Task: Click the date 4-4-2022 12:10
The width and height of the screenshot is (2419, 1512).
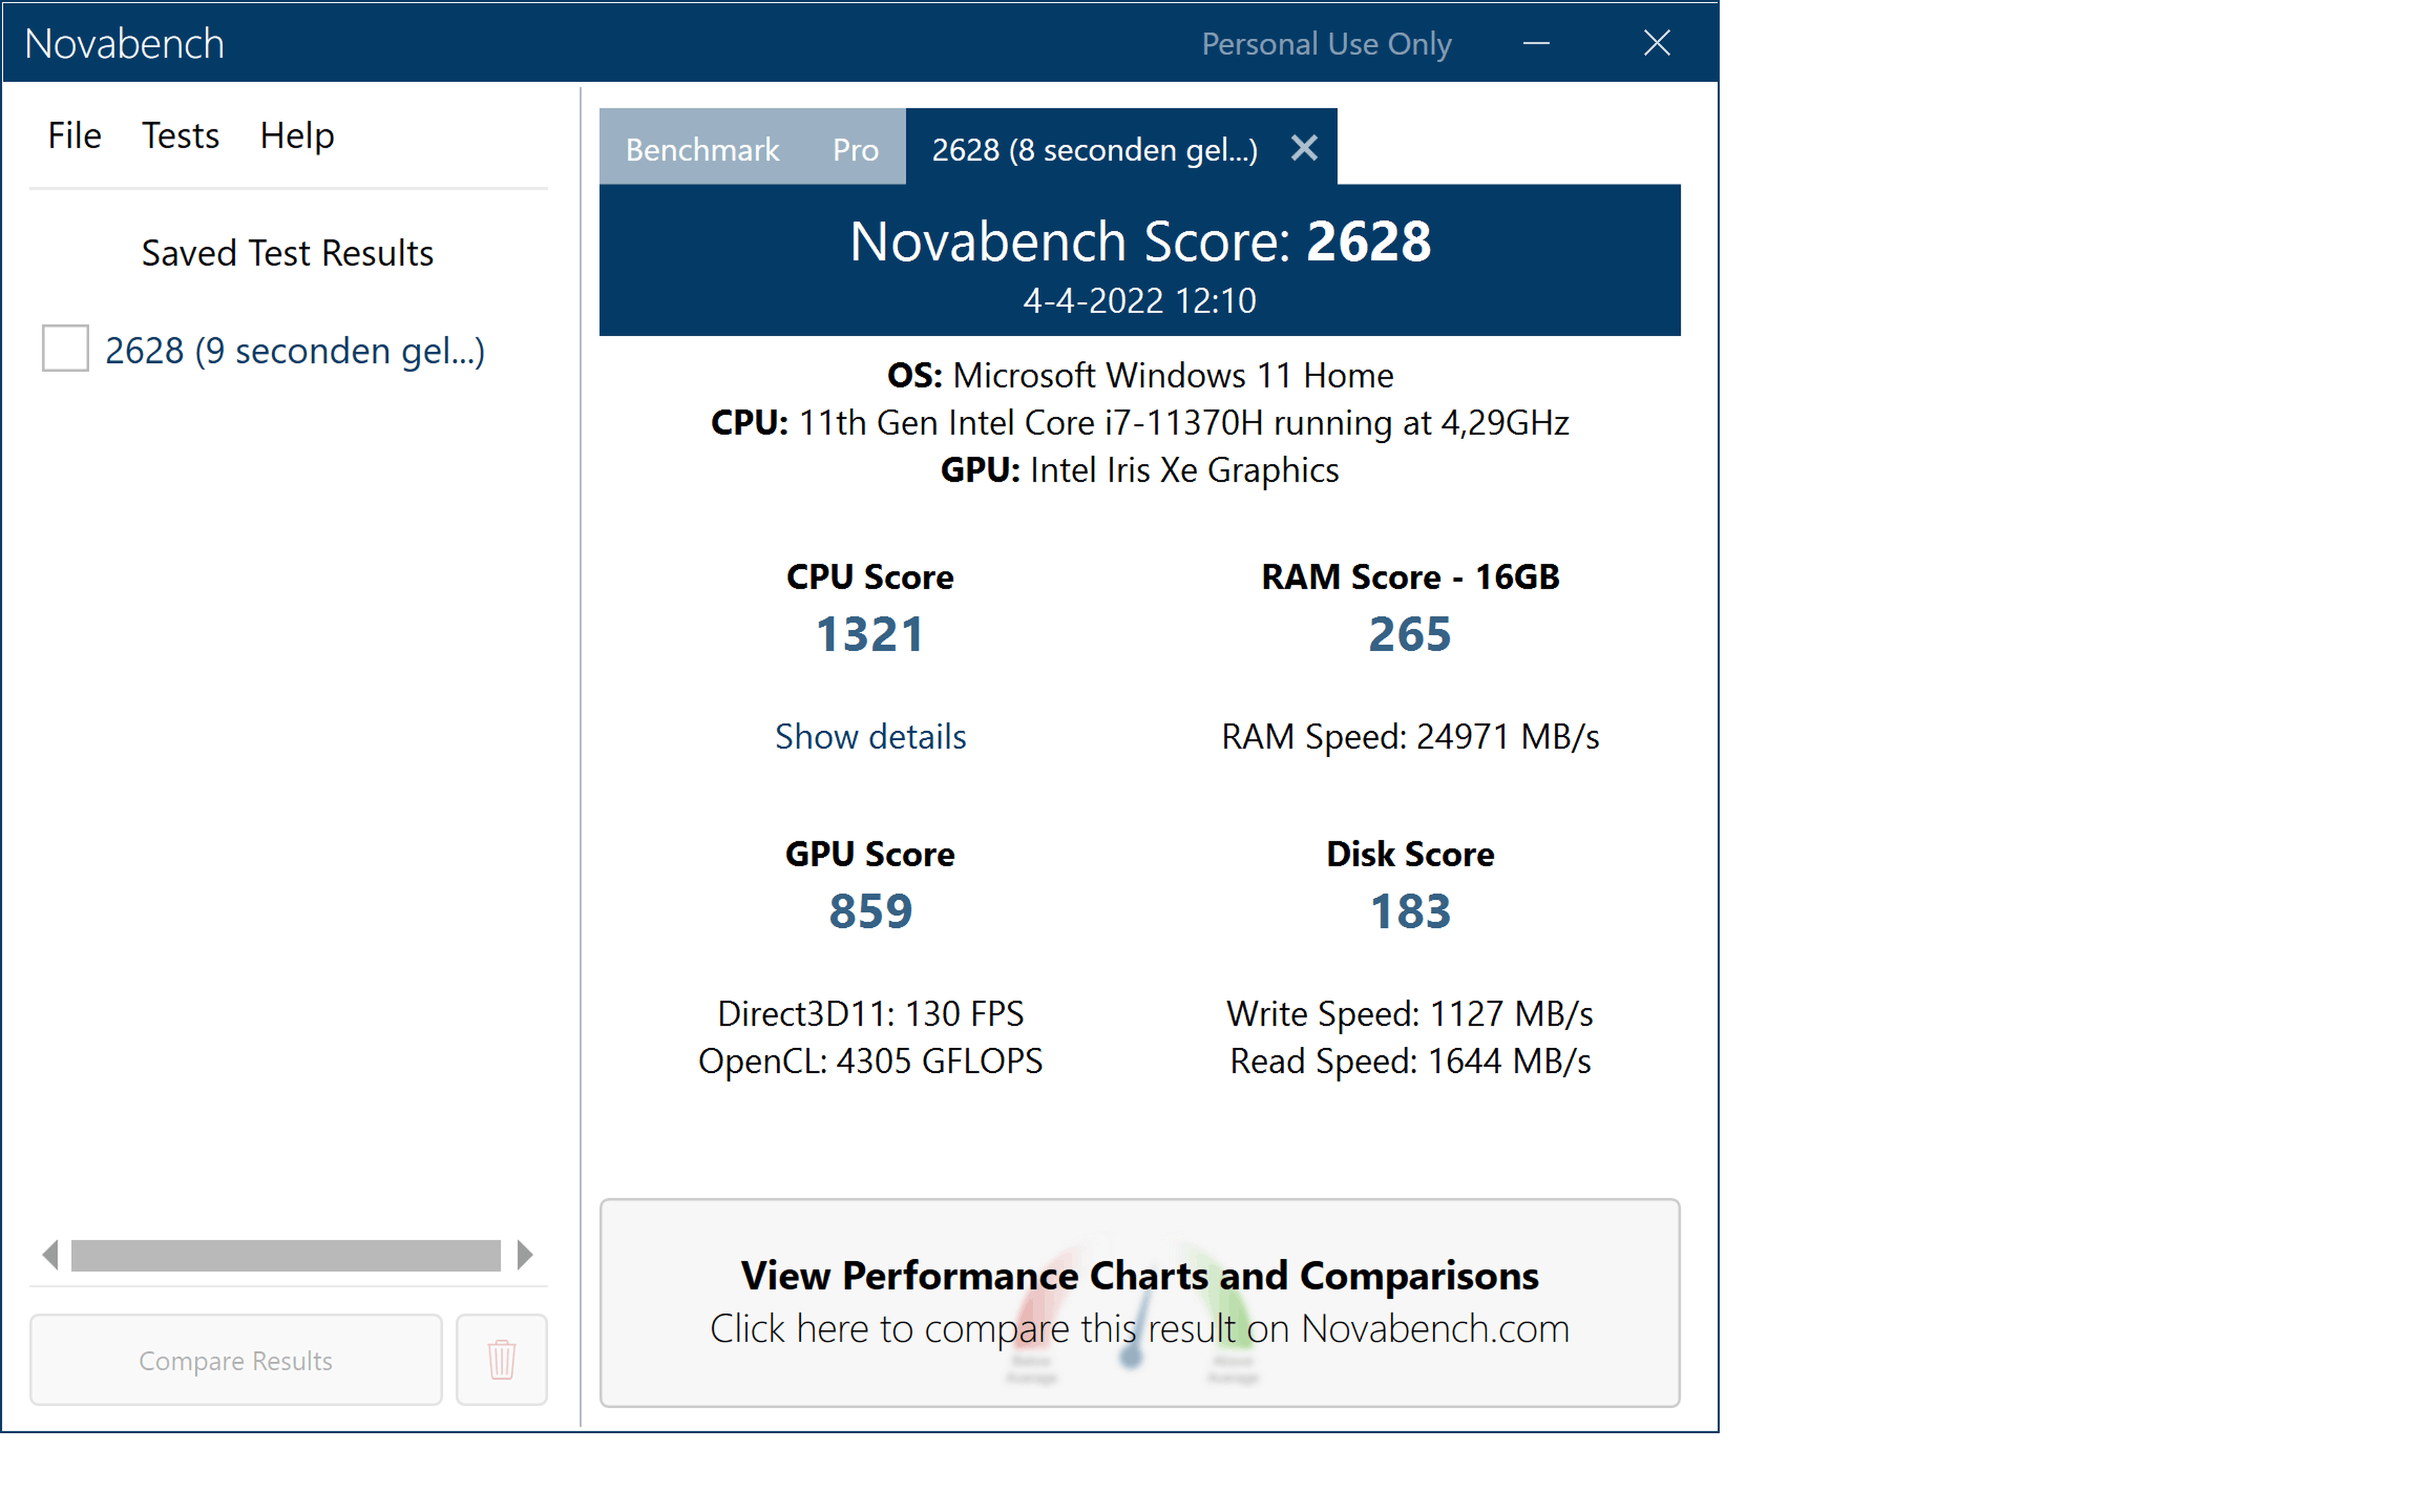Action: (x=1139, y=301)
